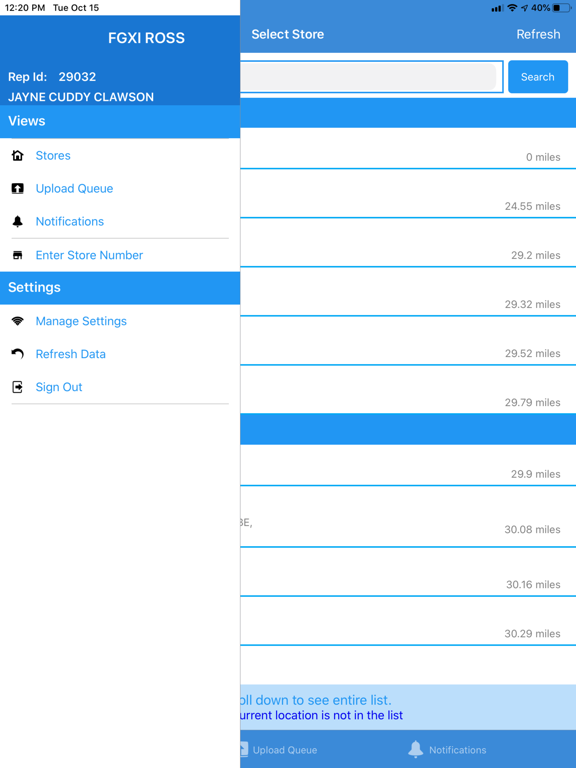576x768 pixels.
Task: Select the store row at 30.29 miles
Action: pos(408,621)
